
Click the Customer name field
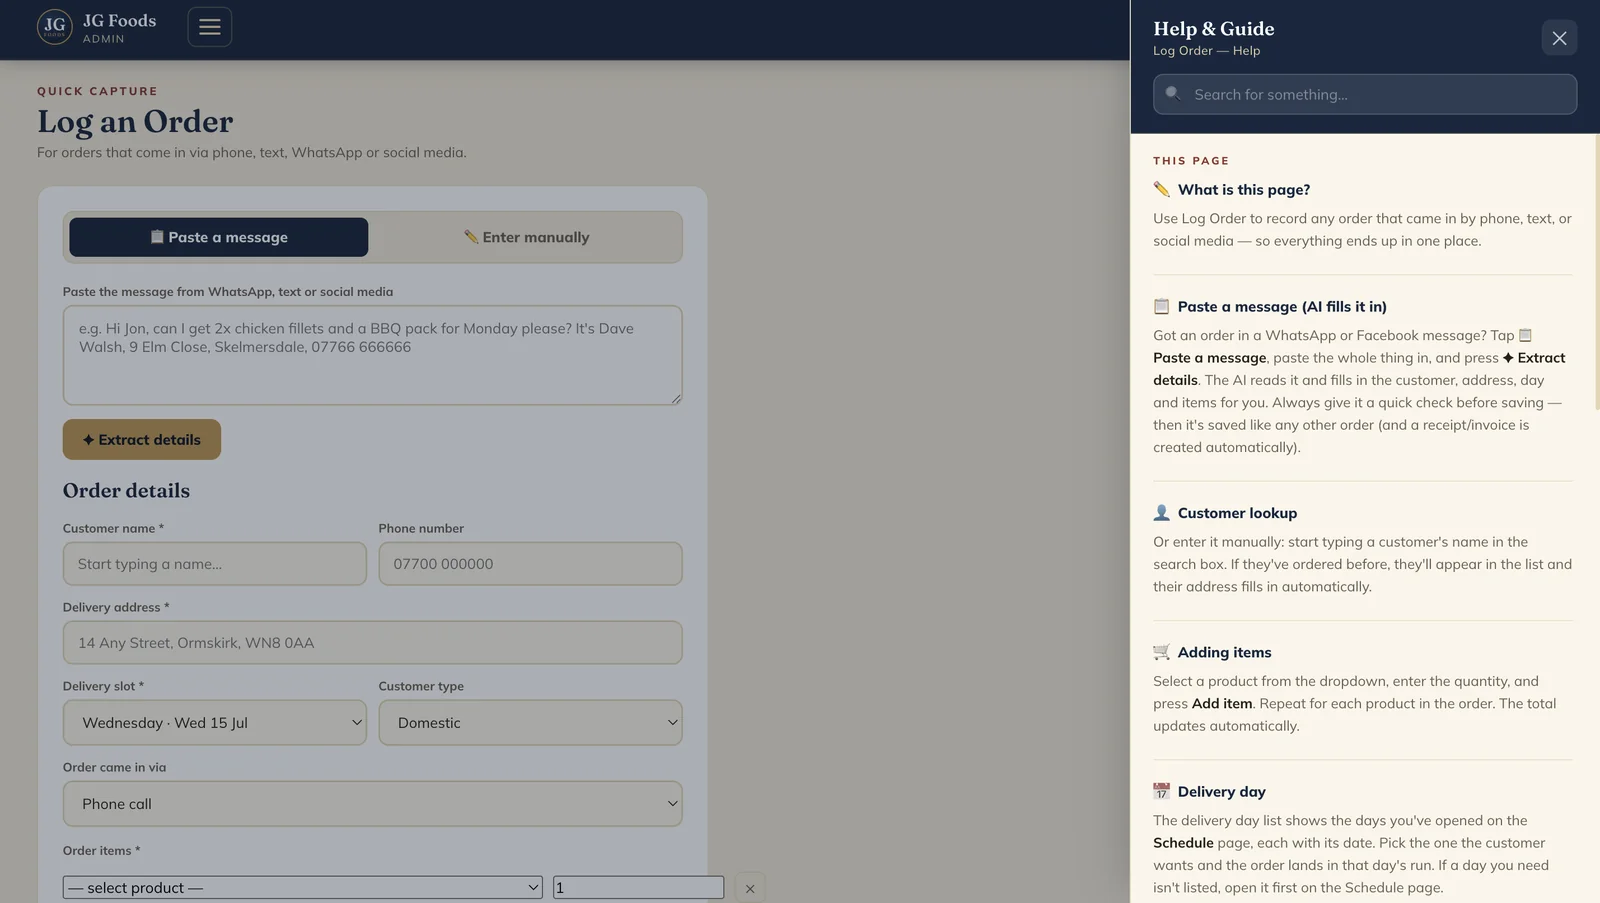215,564
